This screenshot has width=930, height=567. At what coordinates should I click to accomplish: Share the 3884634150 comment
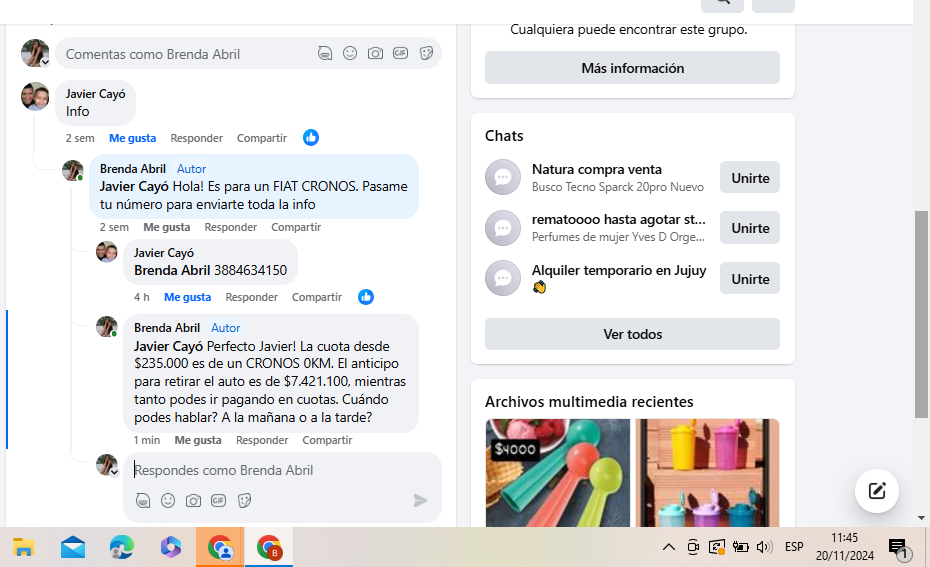coord(317,297)
